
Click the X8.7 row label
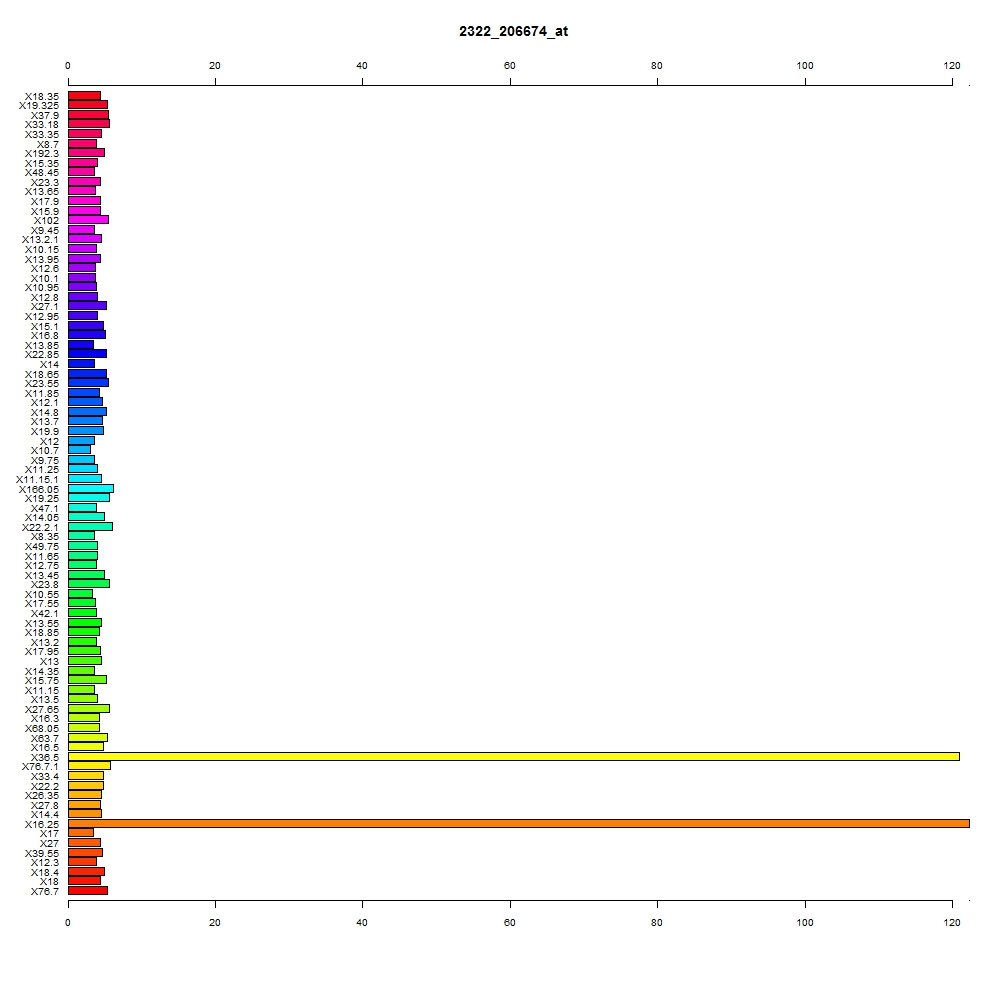(48, 145)
